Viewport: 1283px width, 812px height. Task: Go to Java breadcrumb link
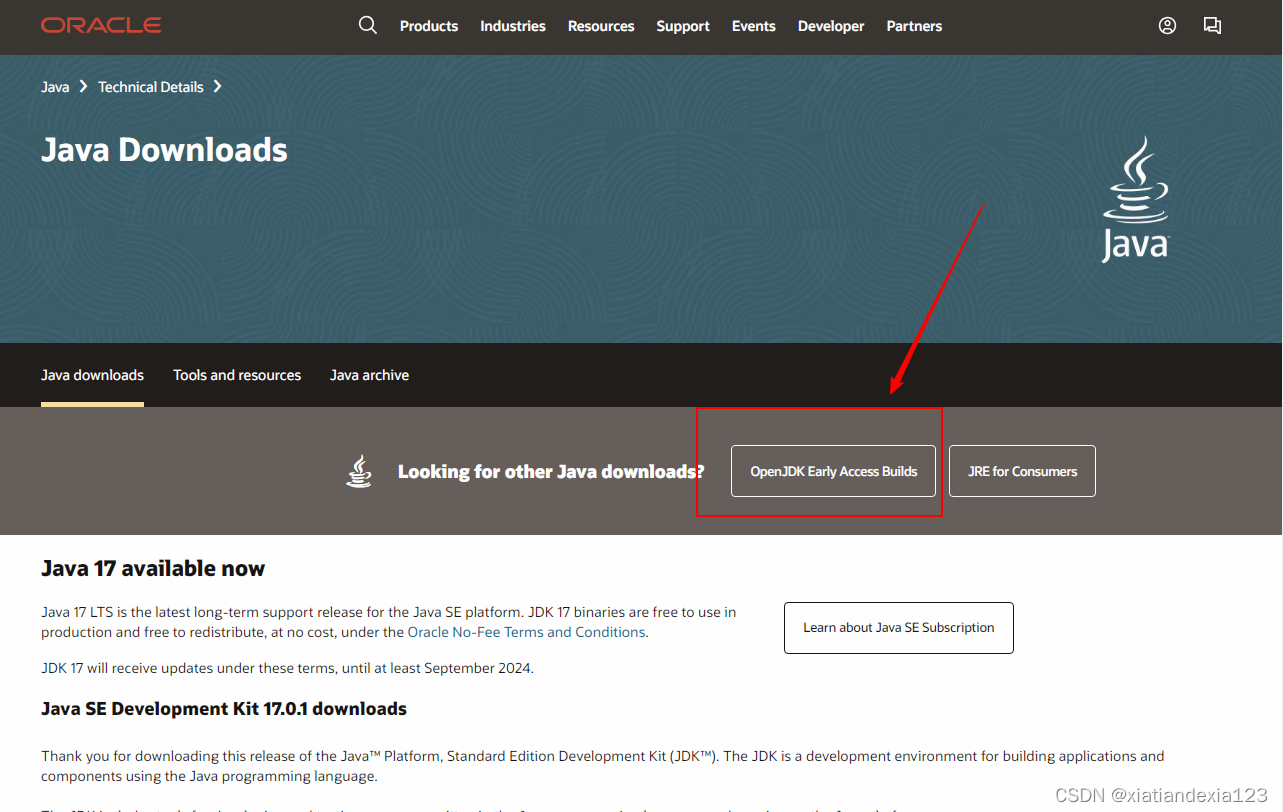click(55, 87)
